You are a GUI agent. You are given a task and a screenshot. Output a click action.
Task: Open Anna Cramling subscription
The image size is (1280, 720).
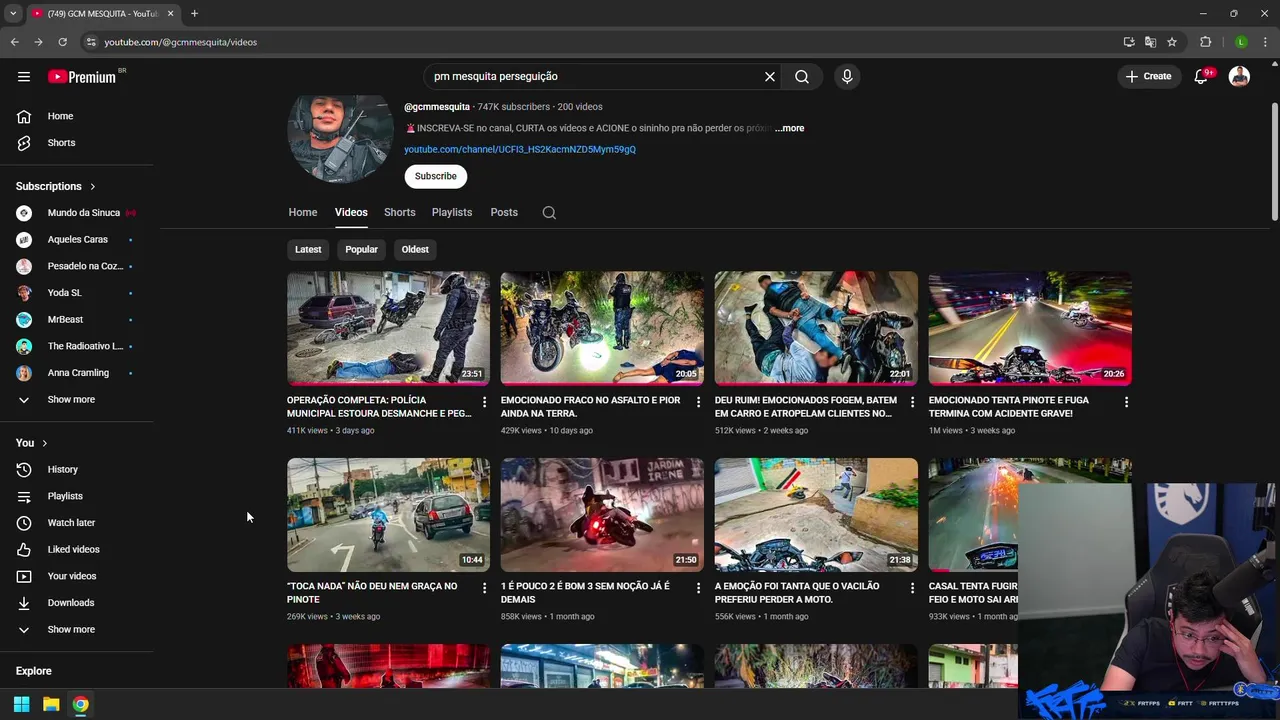[77, 373]
